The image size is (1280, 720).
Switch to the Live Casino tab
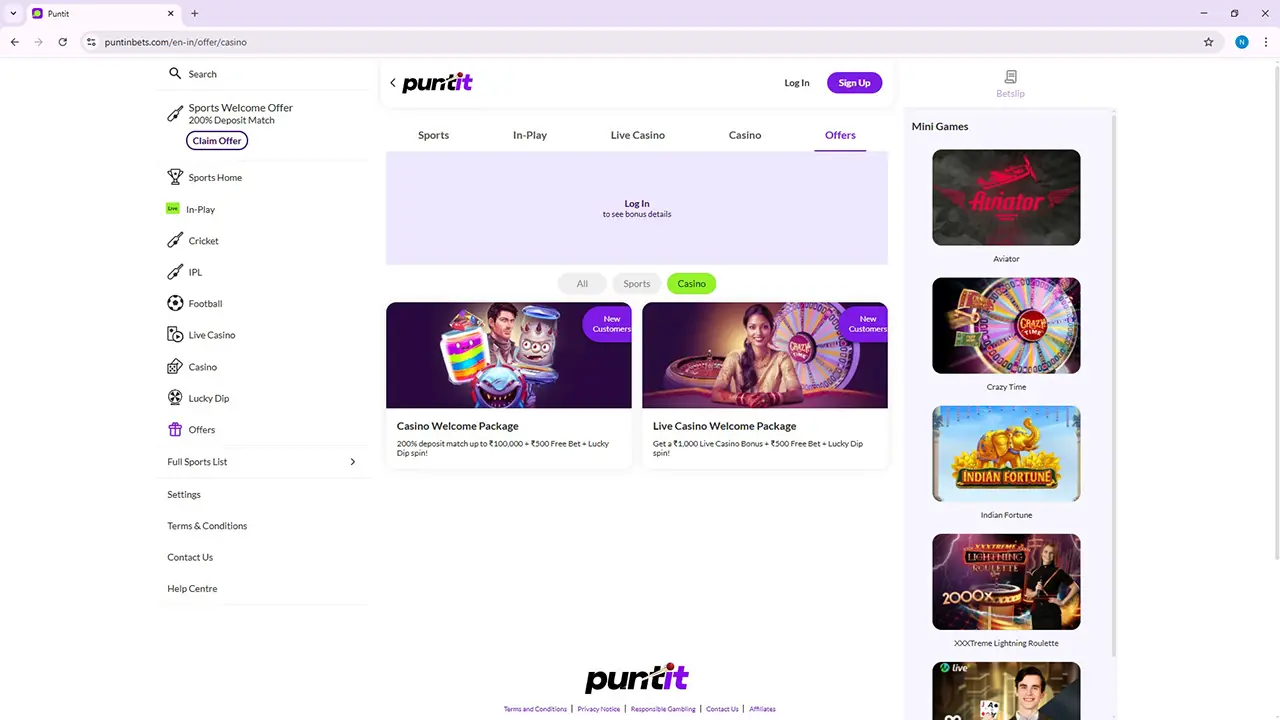pos(638,135)
